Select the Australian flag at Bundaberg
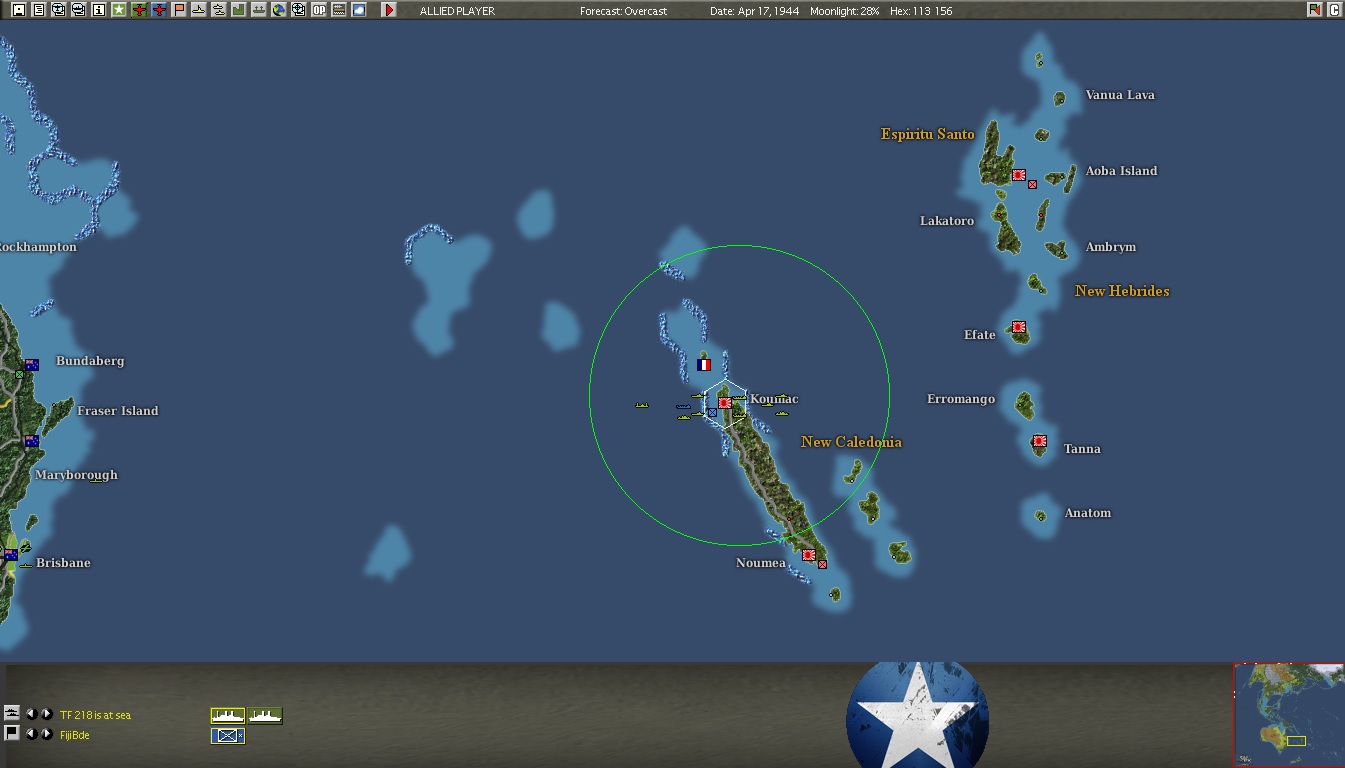The image size is (1345, 768). click(x=32, y=365)
